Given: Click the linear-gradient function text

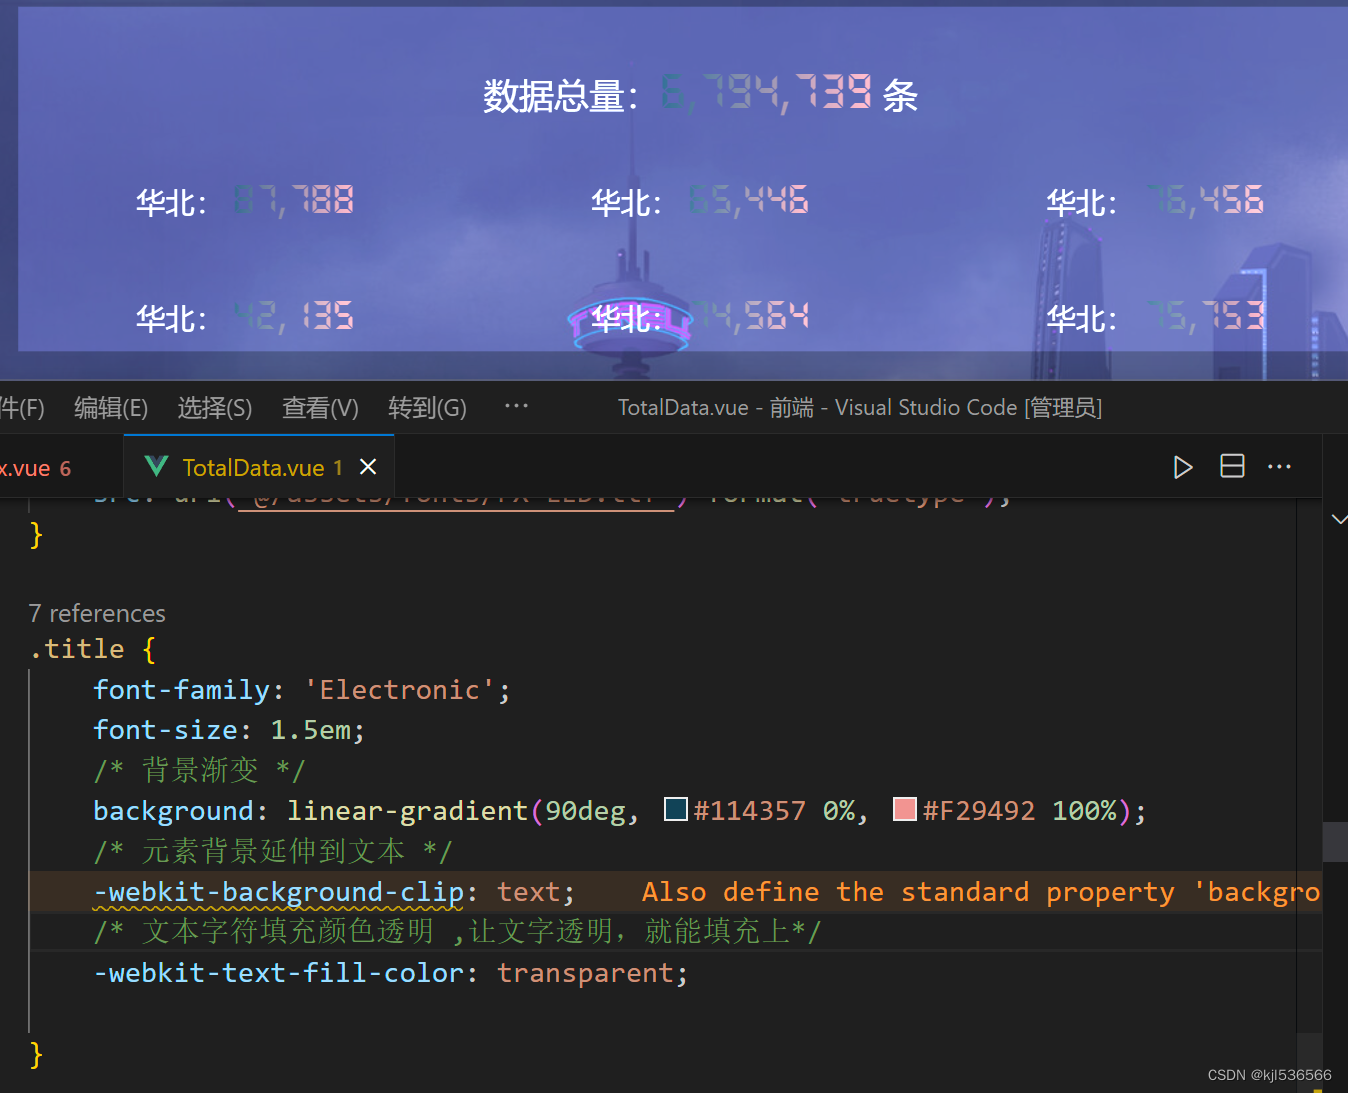Looking at the screenshot, I should tap(407, 811).
